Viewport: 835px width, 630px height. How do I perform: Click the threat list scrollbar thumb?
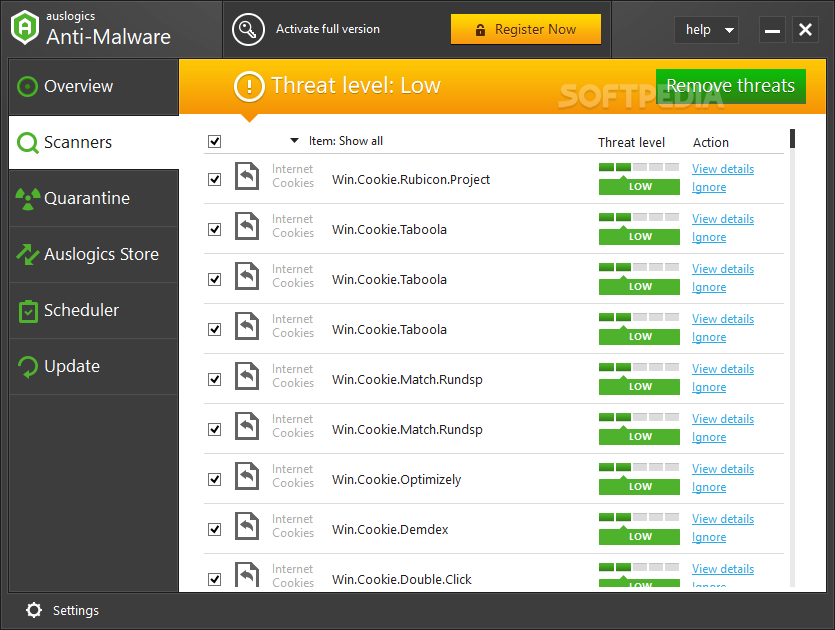coord(792,138)
